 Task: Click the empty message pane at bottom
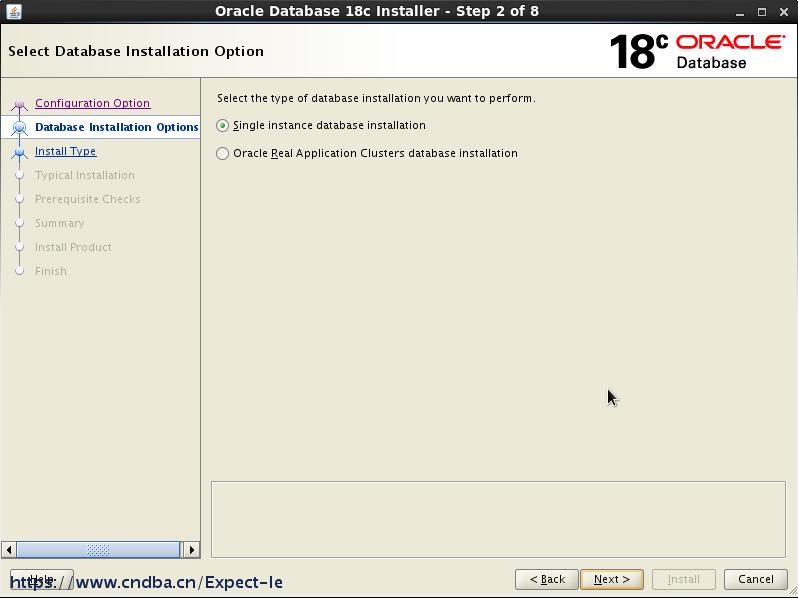click(498, 520)
